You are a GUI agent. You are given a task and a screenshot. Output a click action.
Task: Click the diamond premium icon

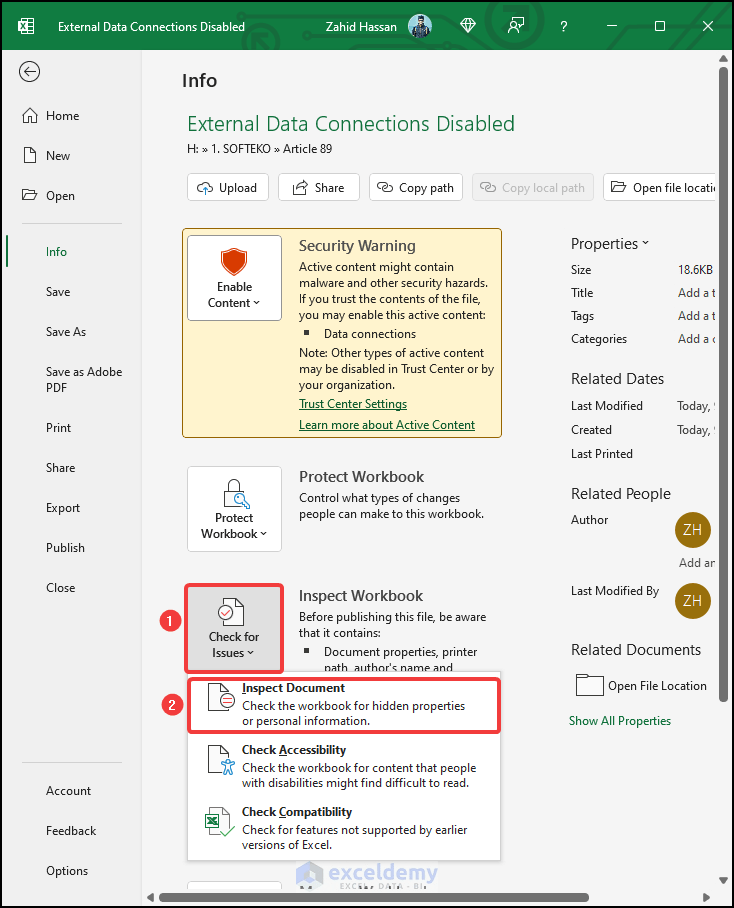click(468, 26)
